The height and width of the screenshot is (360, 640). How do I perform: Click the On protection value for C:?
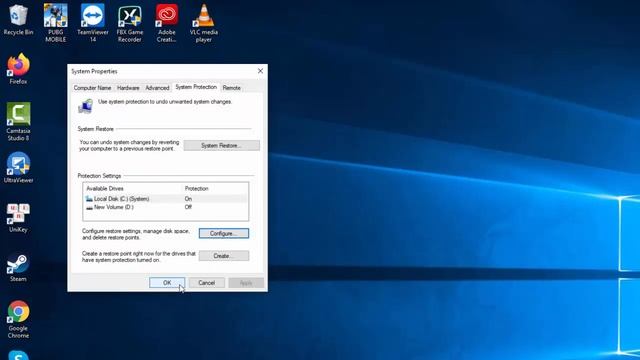[188, 199]
